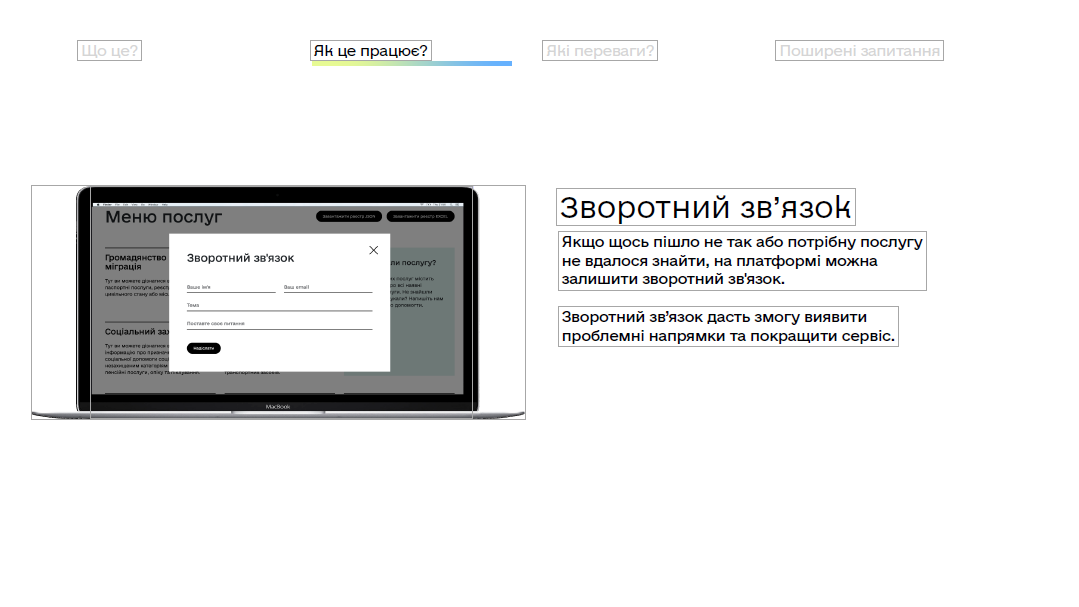Click the 'Поставте своє питання' field
The width and height of the screenshot is (1079, 607).
click(x=279, y=324)
